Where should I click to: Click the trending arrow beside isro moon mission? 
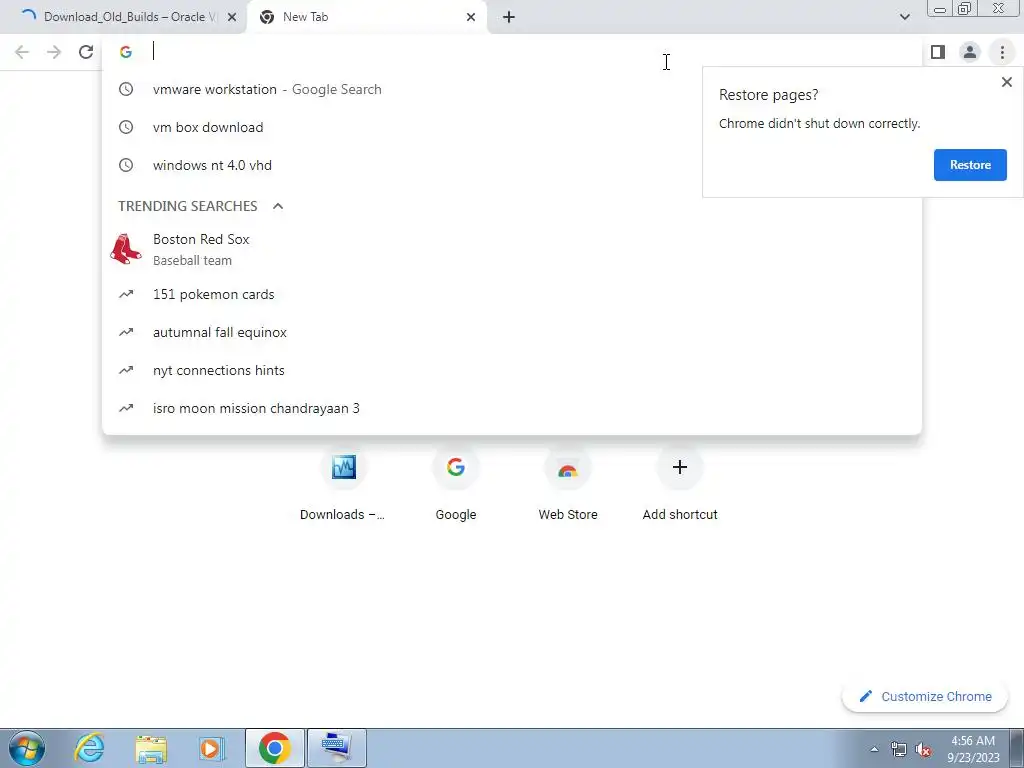coord(126,408)
